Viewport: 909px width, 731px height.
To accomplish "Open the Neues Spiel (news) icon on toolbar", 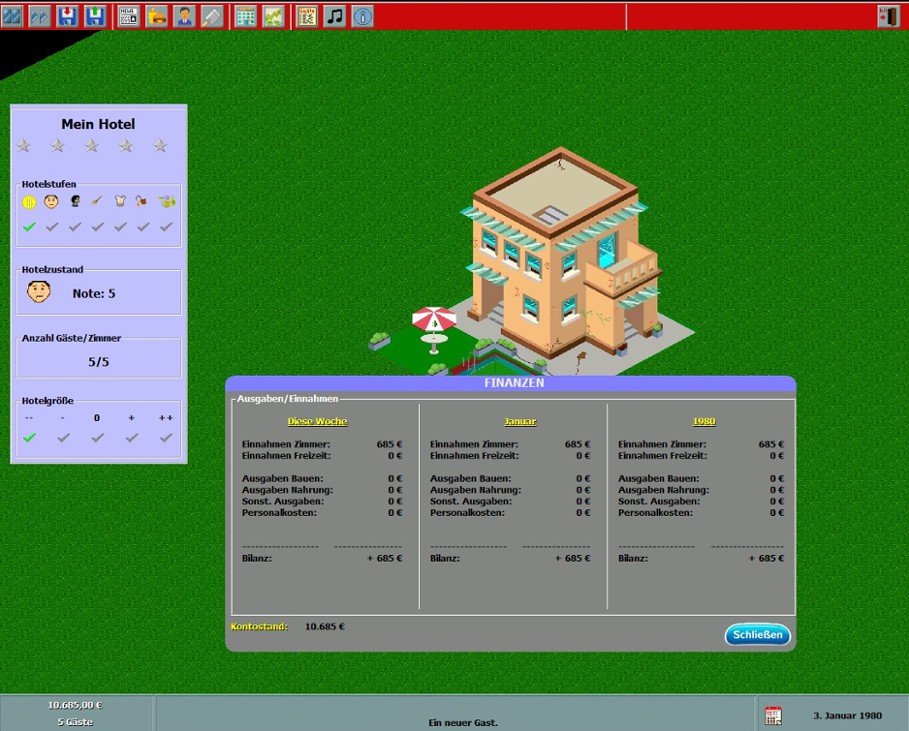I will tap(126, 14).
